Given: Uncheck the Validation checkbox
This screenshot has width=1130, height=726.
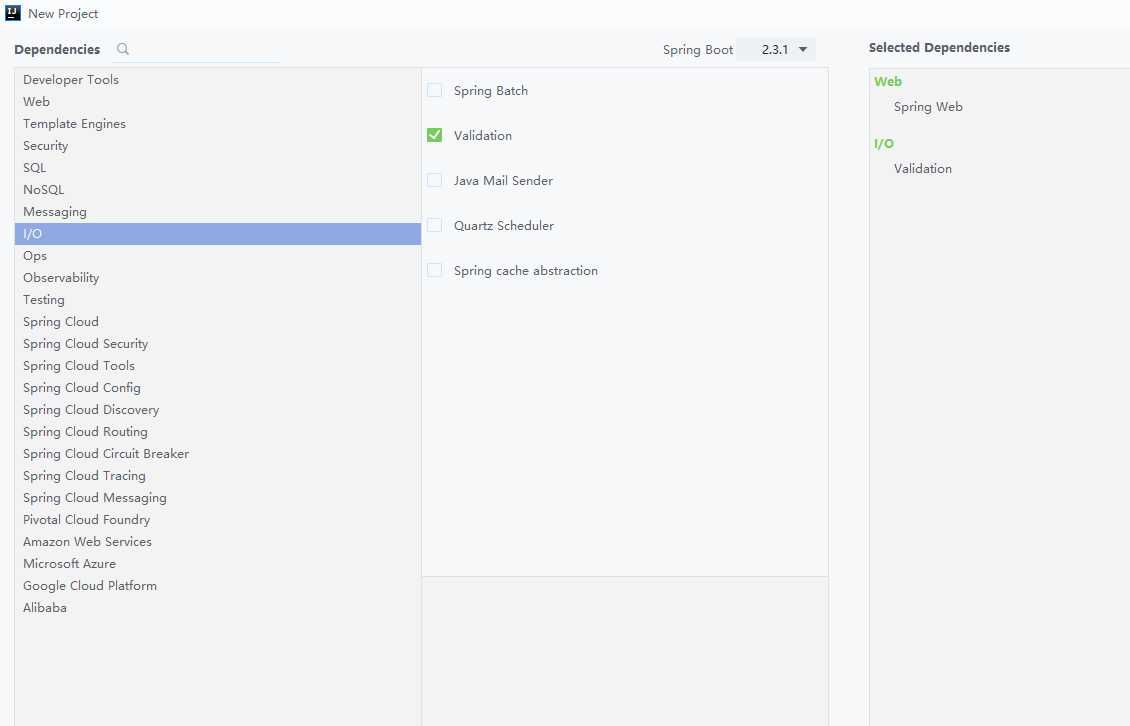Looking at the screenshot, I should point(435,135).
